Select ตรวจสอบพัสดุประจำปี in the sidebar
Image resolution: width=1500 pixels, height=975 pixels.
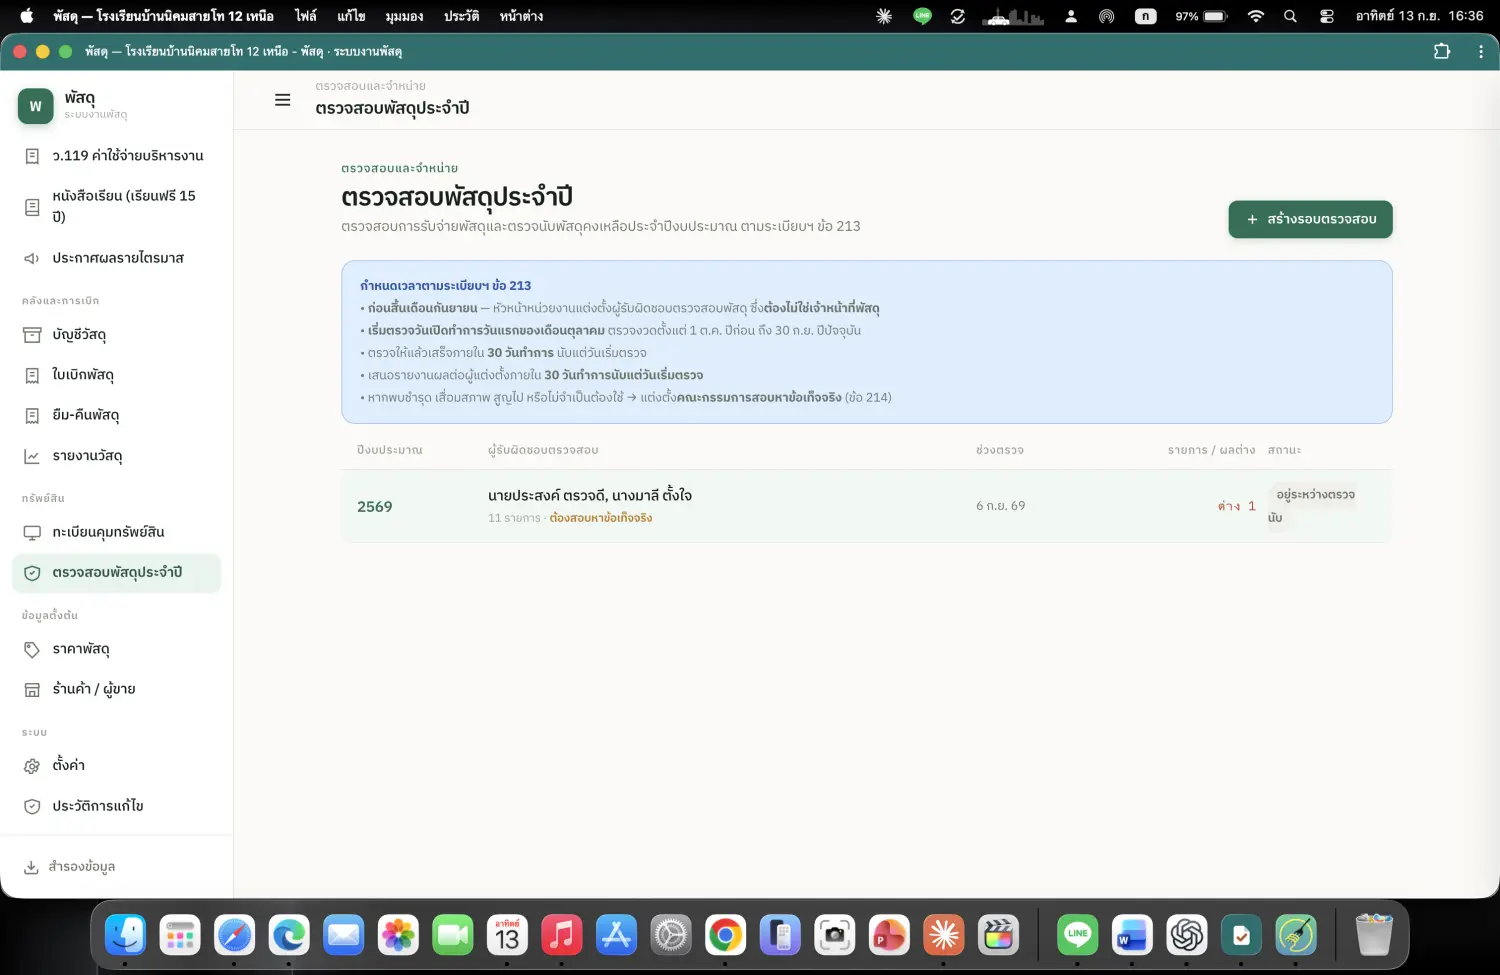click(x=116, y=573)
